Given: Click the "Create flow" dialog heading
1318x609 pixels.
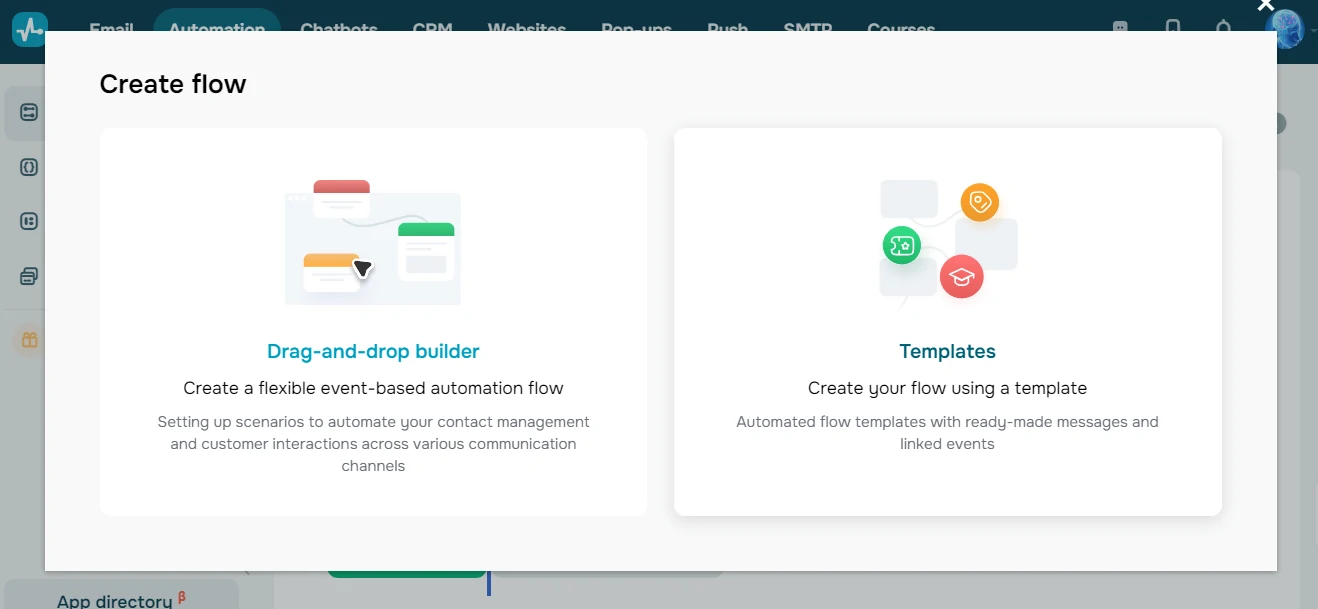Looking at the screenshot, I should (x=173, y=84).
